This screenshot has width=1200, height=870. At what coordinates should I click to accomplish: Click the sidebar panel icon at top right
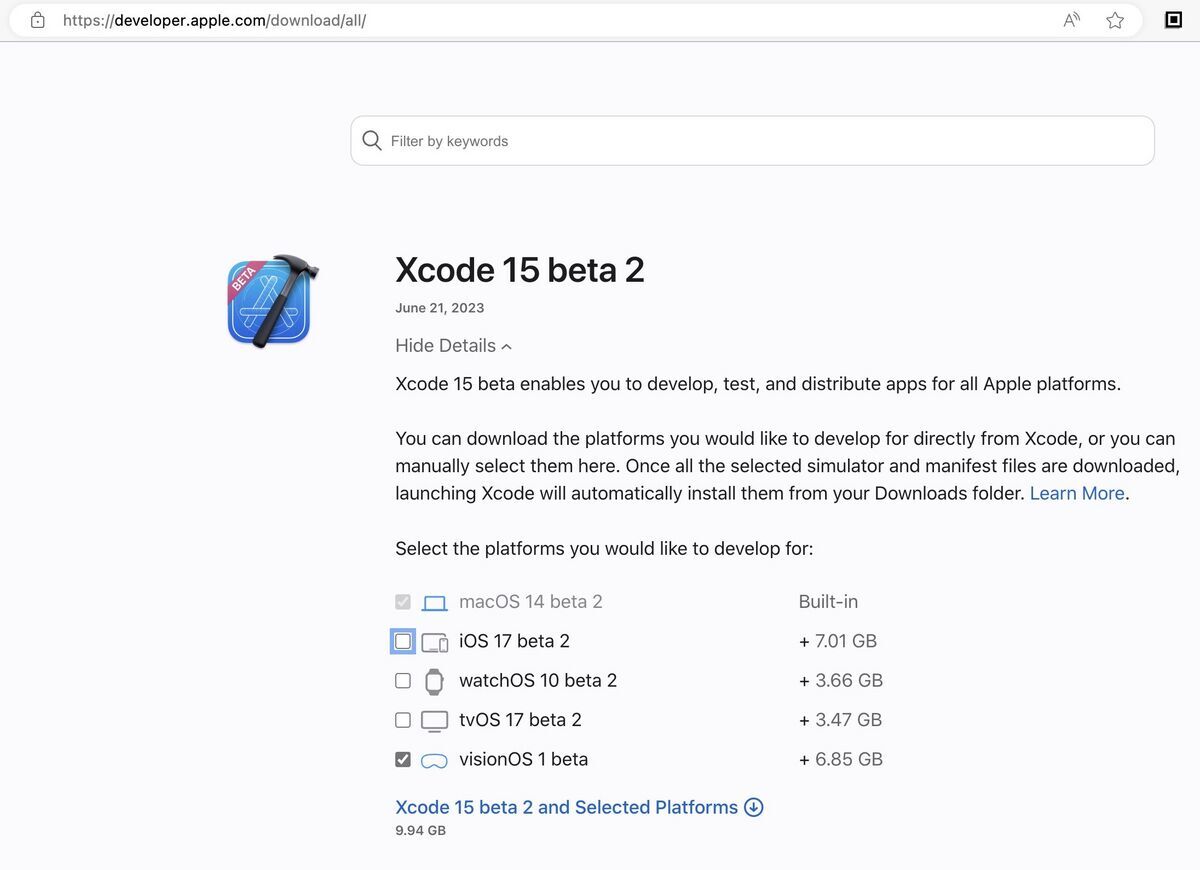pos(1172,19)
